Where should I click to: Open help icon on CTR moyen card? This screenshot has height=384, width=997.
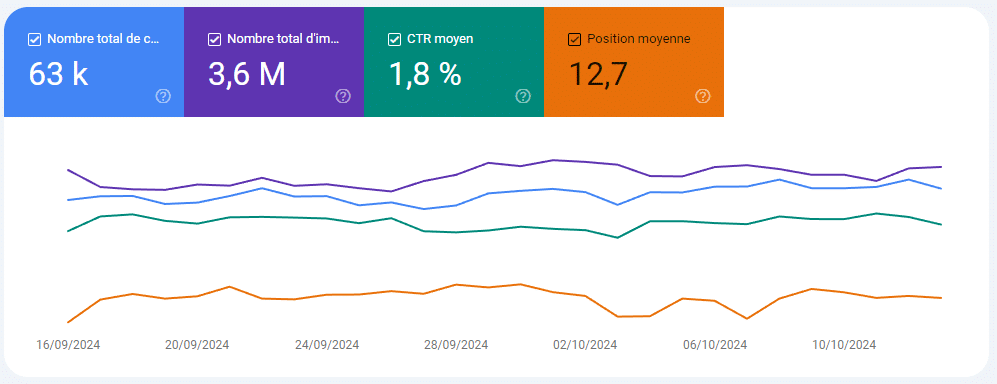click(523, 96)
